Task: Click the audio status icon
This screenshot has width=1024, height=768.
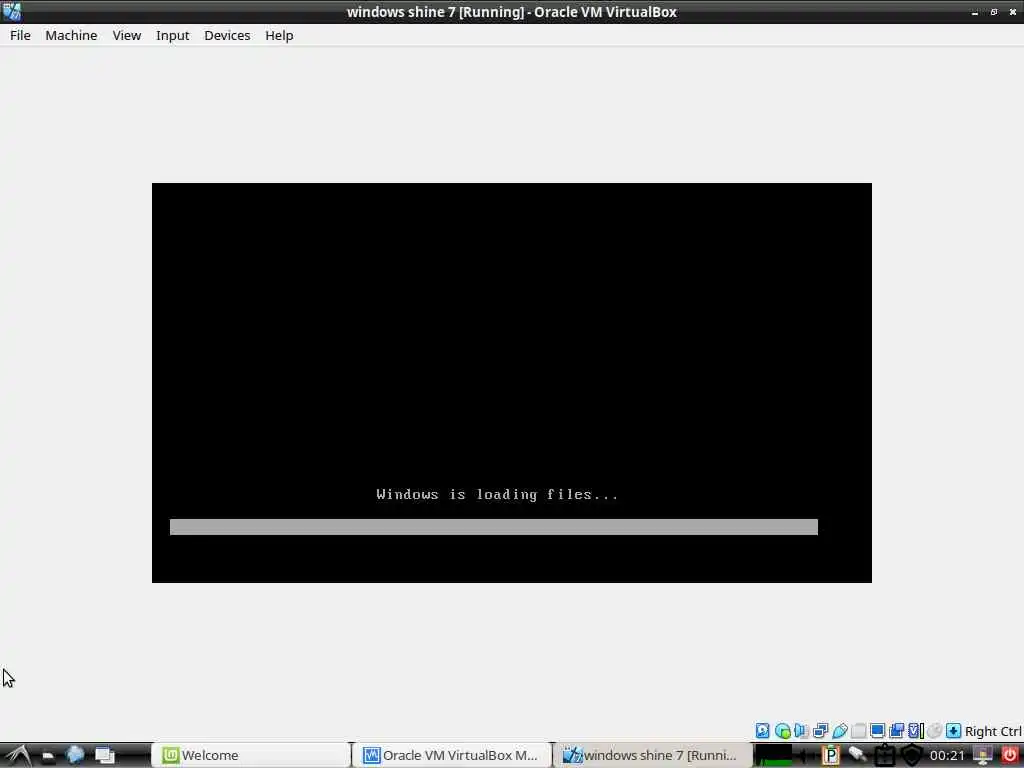Action: tap(801, 731)
